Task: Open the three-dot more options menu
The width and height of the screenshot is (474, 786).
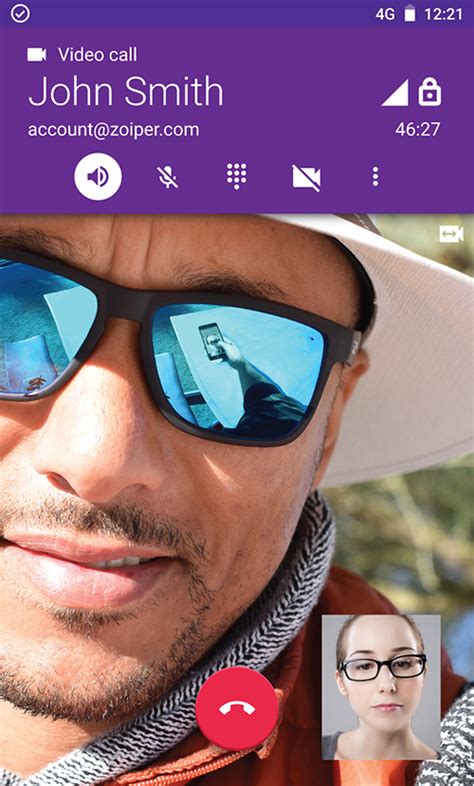Action: 375,177
